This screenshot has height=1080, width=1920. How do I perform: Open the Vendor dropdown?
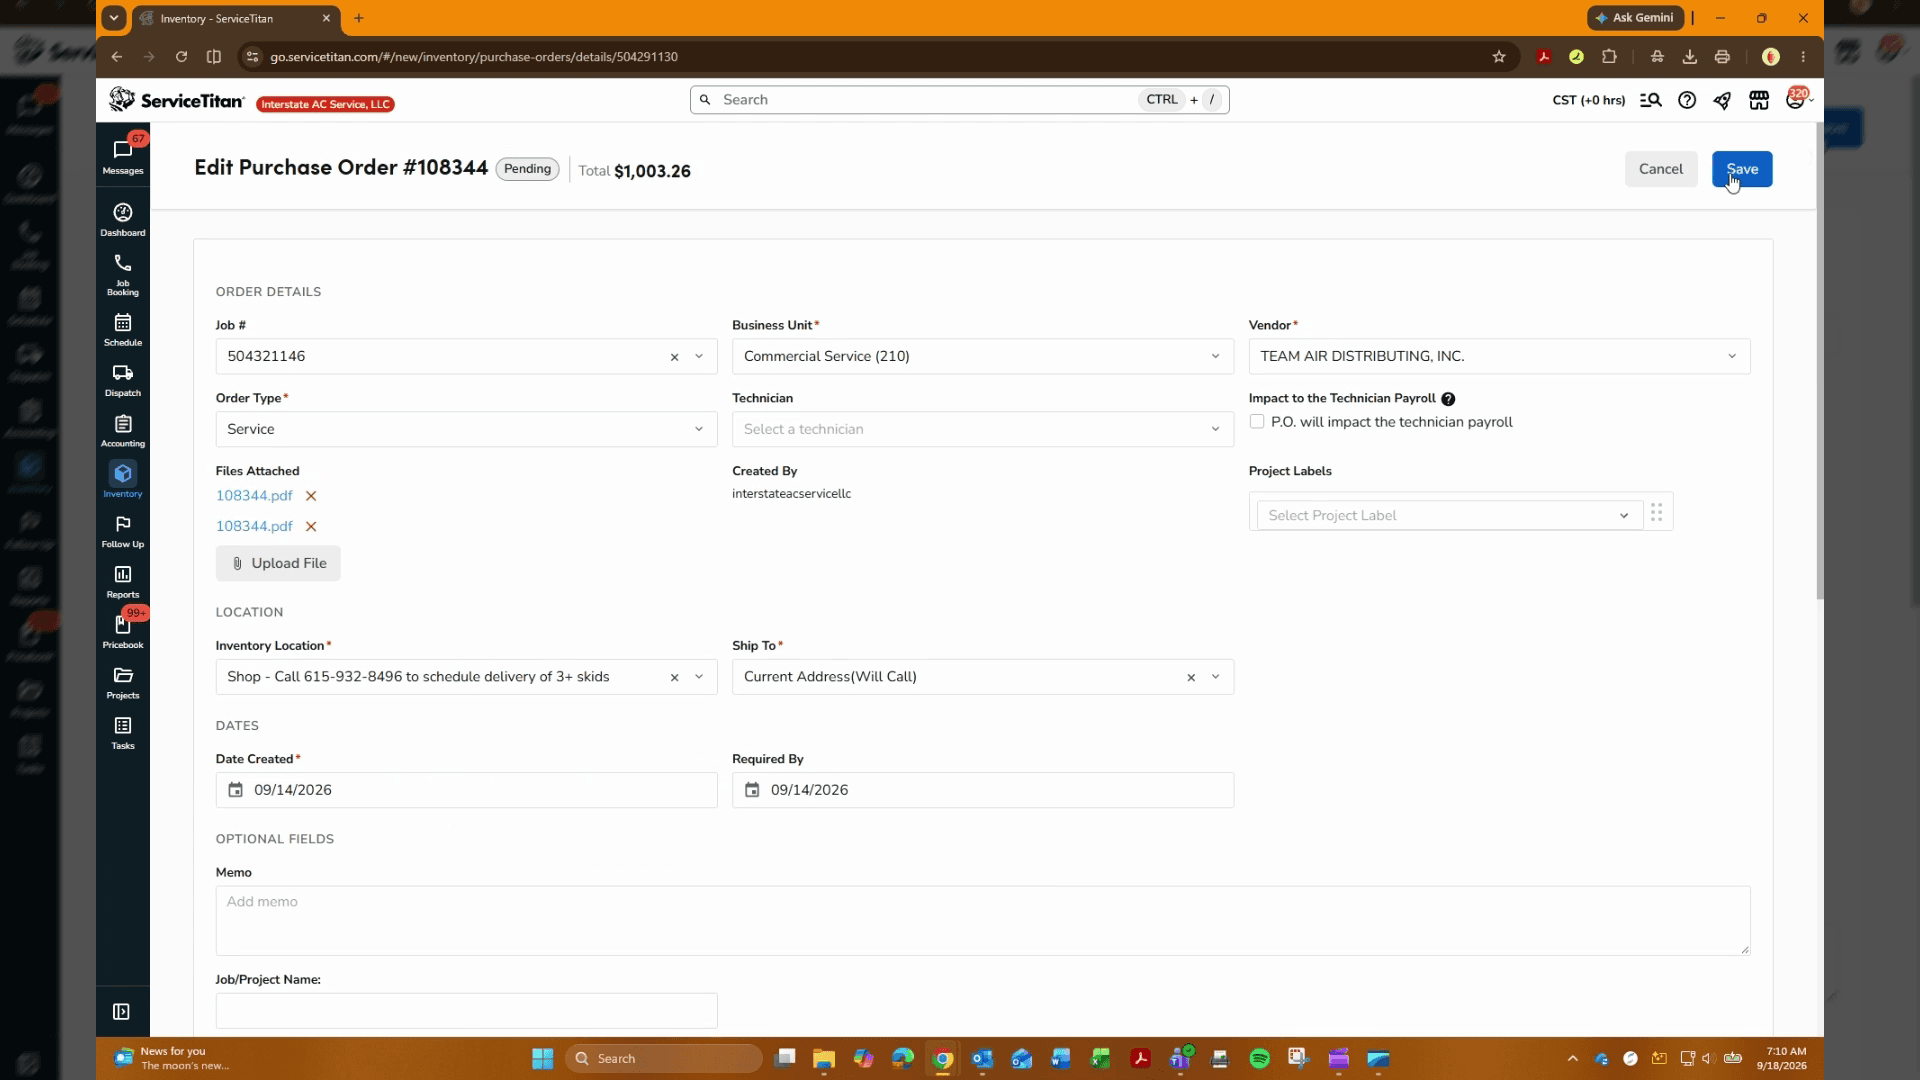pyautogui.click(x=1499, y=357)
